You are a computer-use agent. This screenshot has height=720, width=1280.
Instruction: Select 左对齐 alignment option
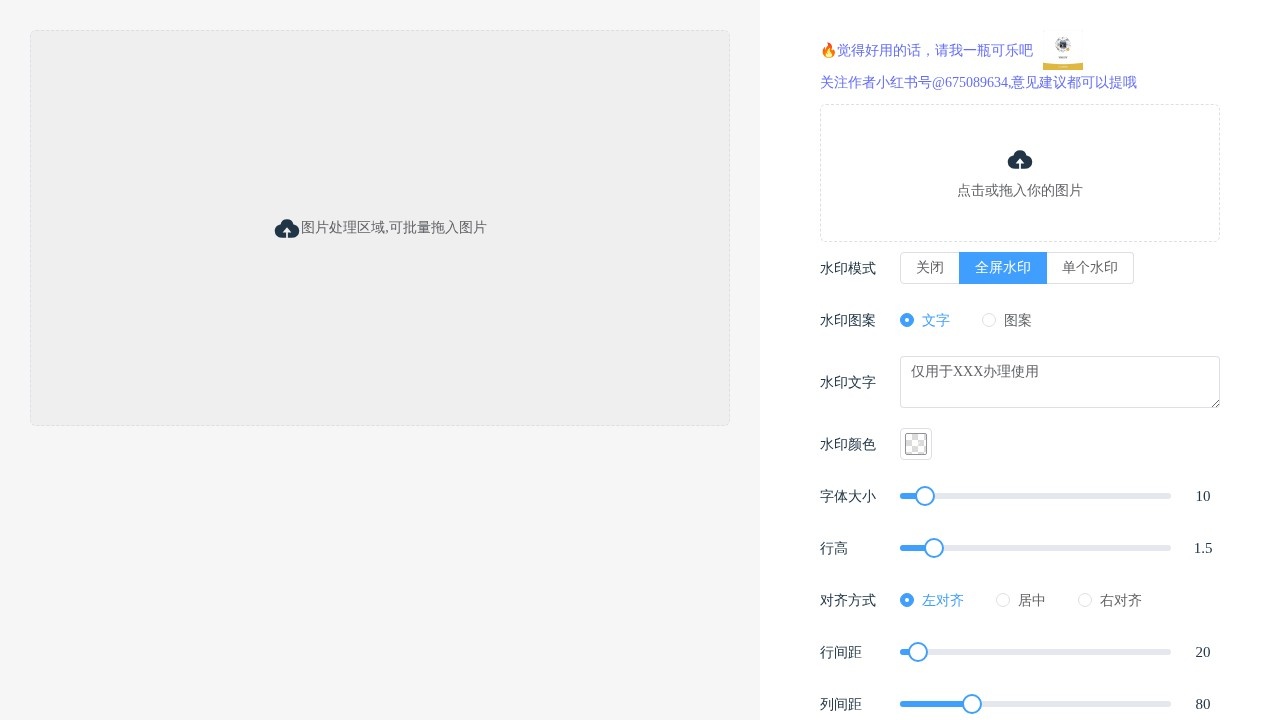pos(907,600)
